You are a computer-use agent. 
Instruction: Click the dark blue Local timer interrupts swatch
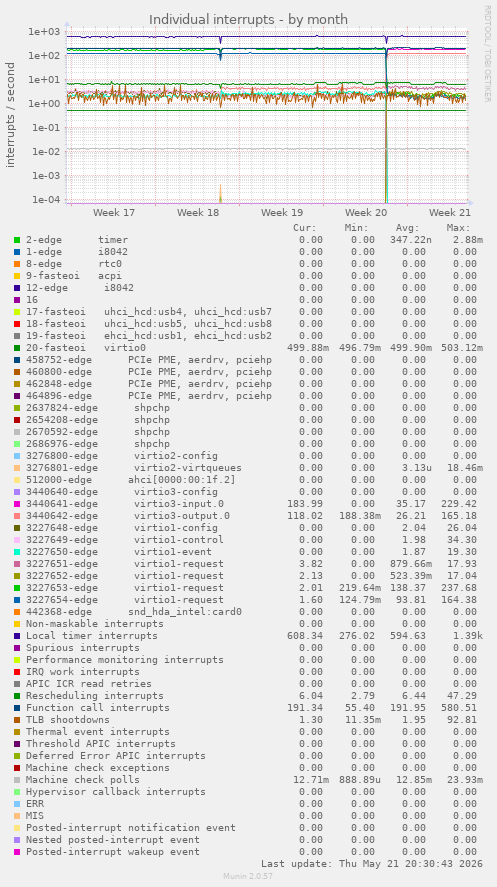tap(17, 636)
